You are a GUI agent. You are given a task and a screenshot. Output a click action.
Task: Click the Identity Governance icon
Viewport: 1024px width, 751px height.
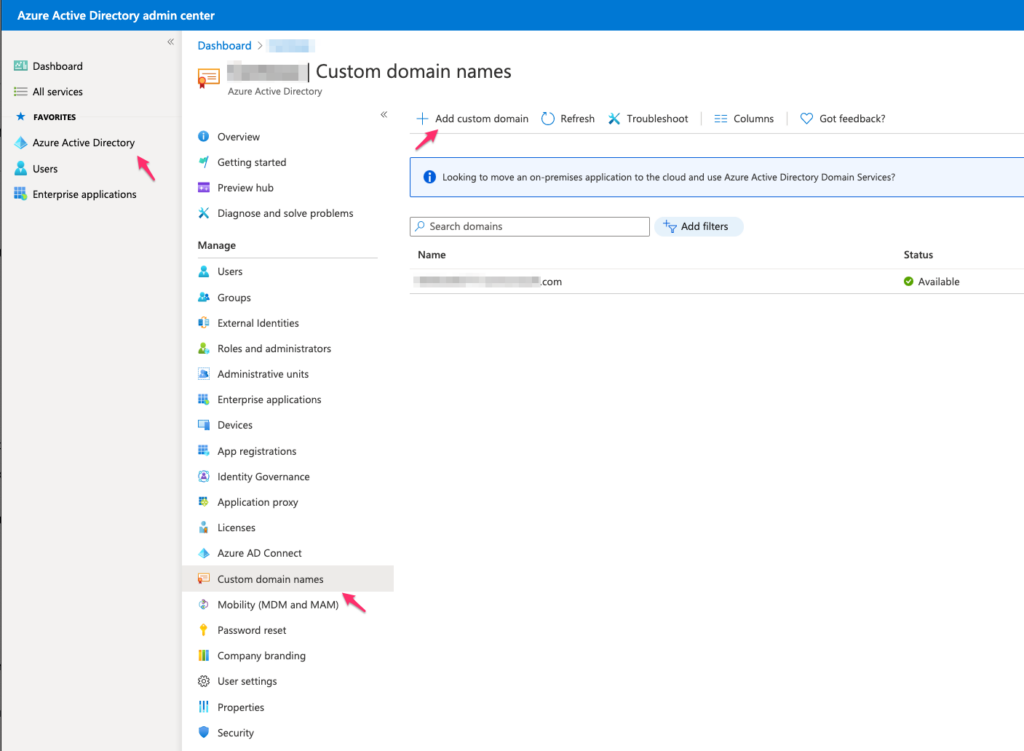click(204, 476)
